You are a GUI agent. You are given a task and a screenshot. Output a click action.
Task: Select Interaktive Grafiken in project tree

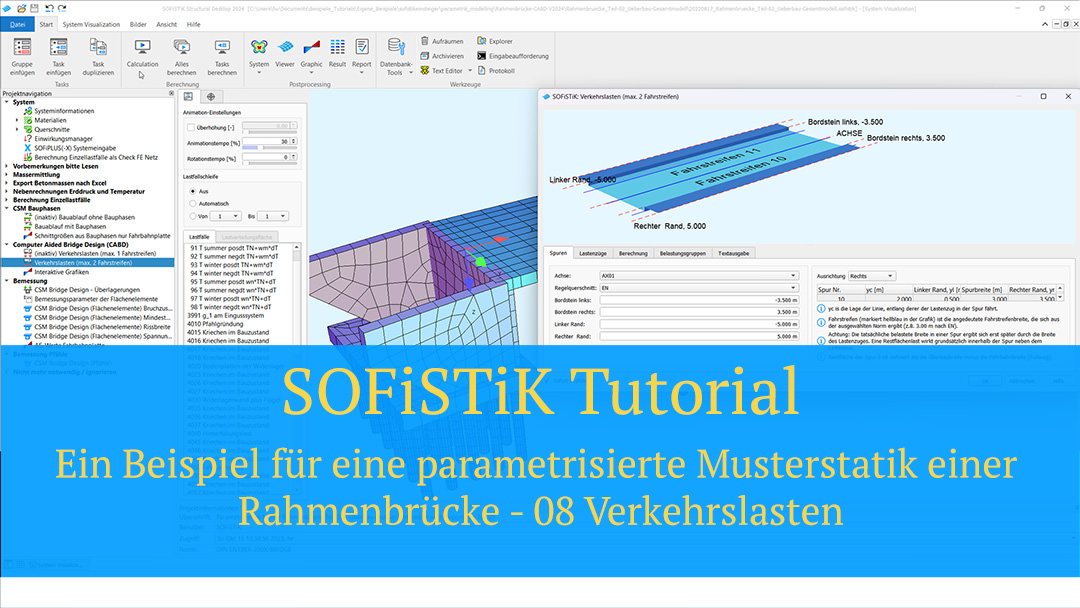[x=63, y=271]
